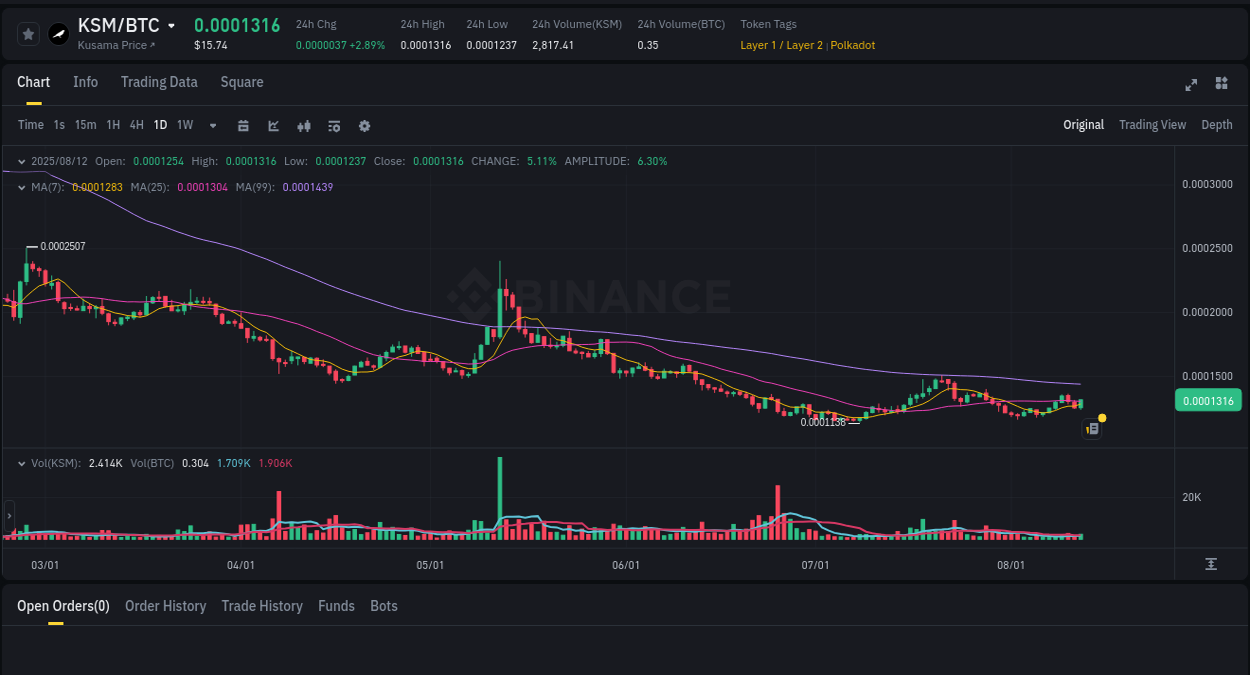Collapse the OHLC info row chevron
The width and height of the screenshot is (1250, 675).
coord(21,160)
